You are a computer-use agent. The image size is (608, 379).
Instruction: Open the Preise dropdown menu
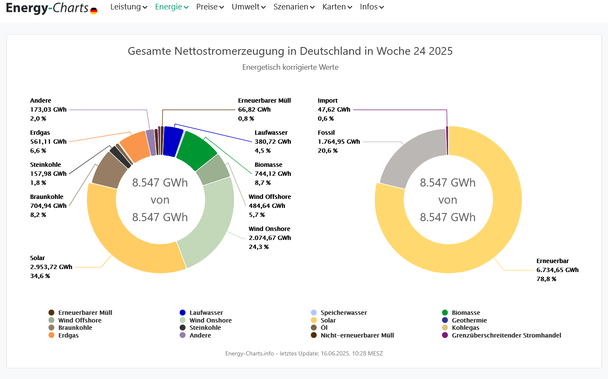(210, 7)
